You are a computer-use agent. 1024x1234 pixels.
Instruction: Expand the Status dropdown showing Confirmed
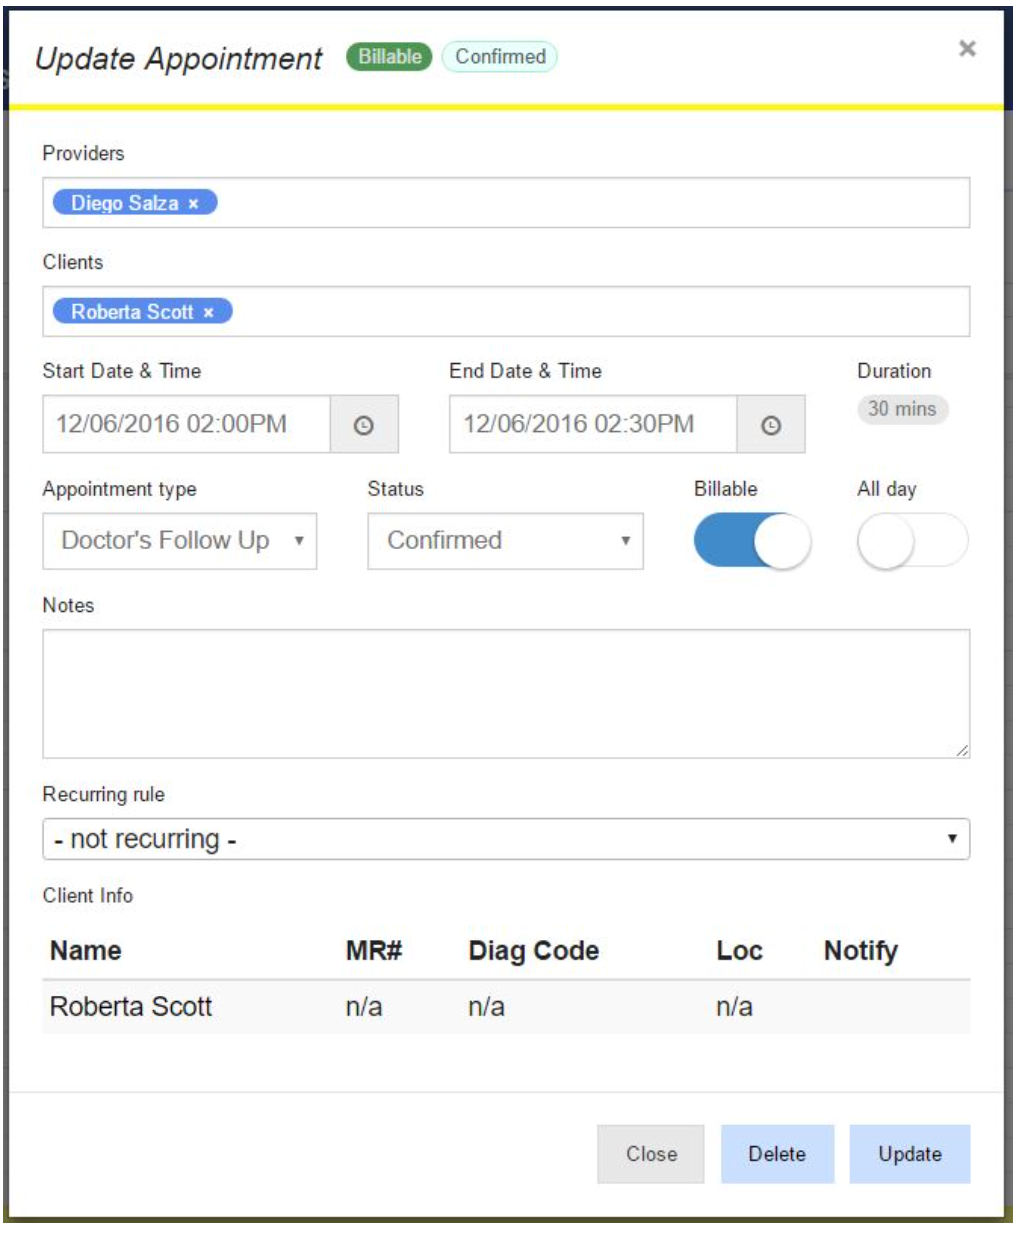coord(505,541)
